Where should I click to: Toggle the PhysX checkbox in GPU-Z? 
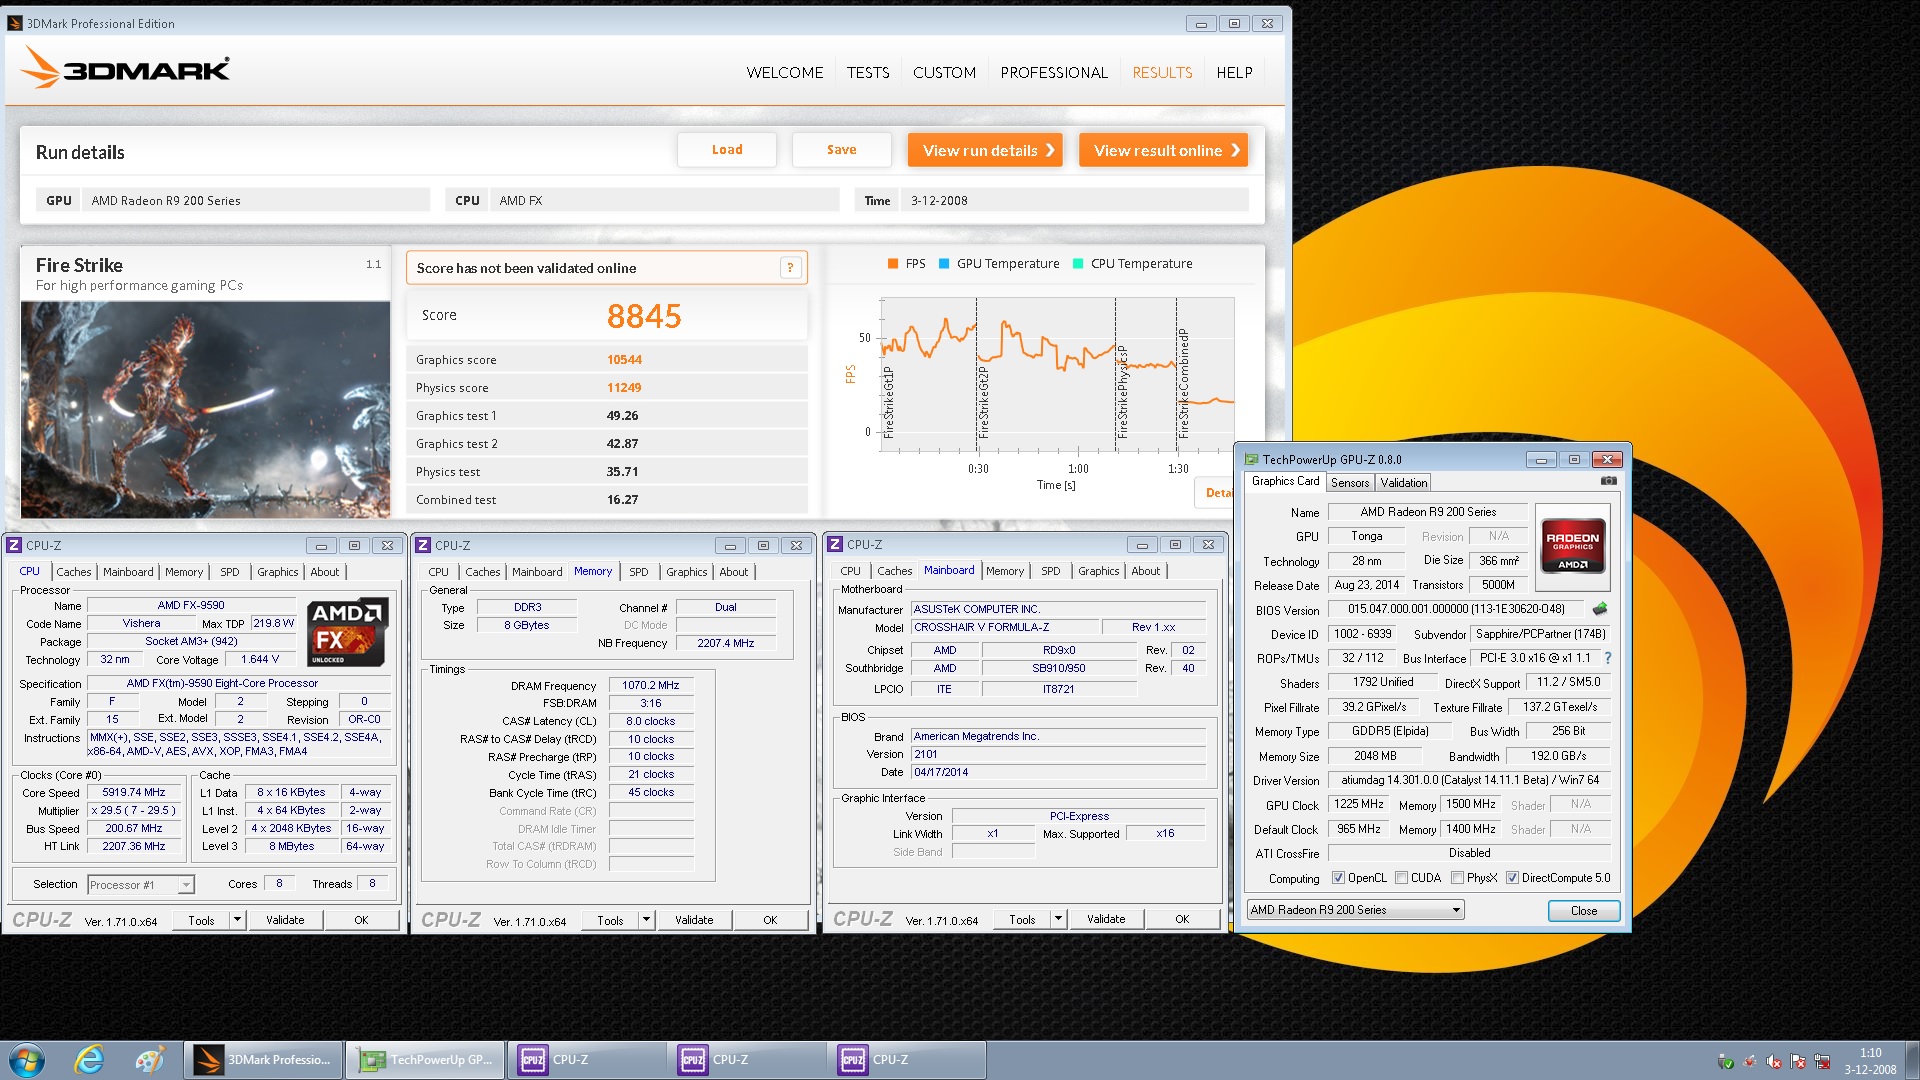point(1457,878)
